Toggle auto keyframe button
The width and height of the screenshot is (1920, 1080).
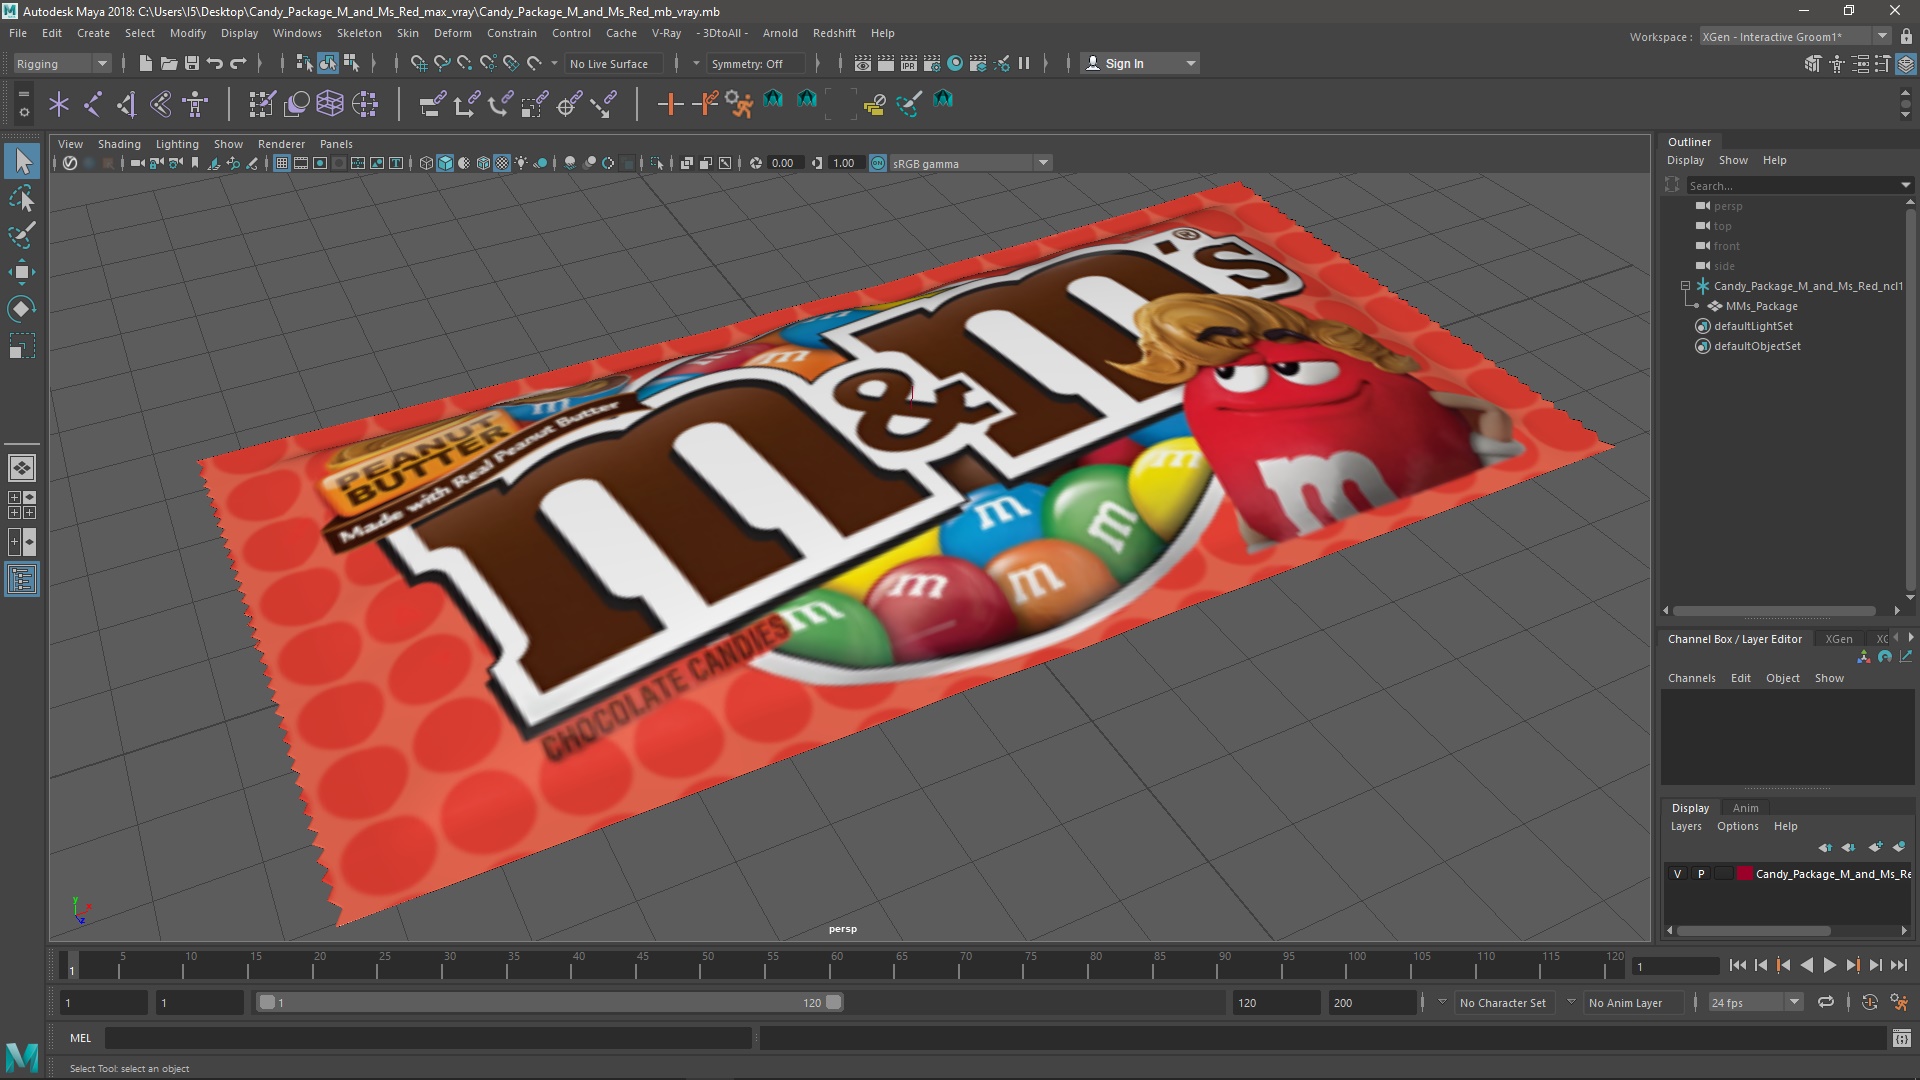pos(1870,1002)
